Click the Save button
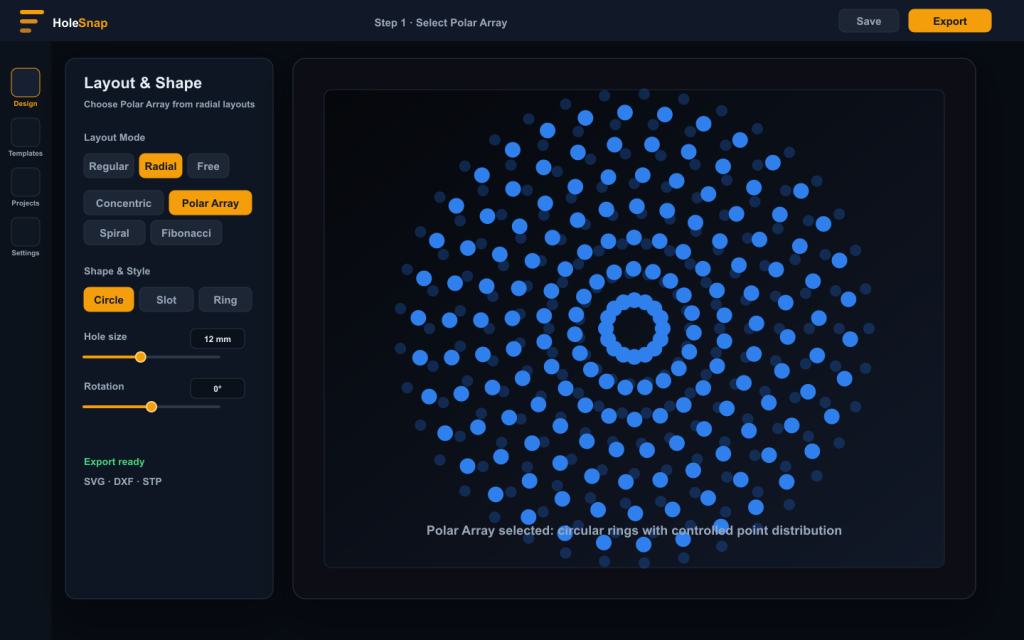1024x640 pixels. pos(869,21)
